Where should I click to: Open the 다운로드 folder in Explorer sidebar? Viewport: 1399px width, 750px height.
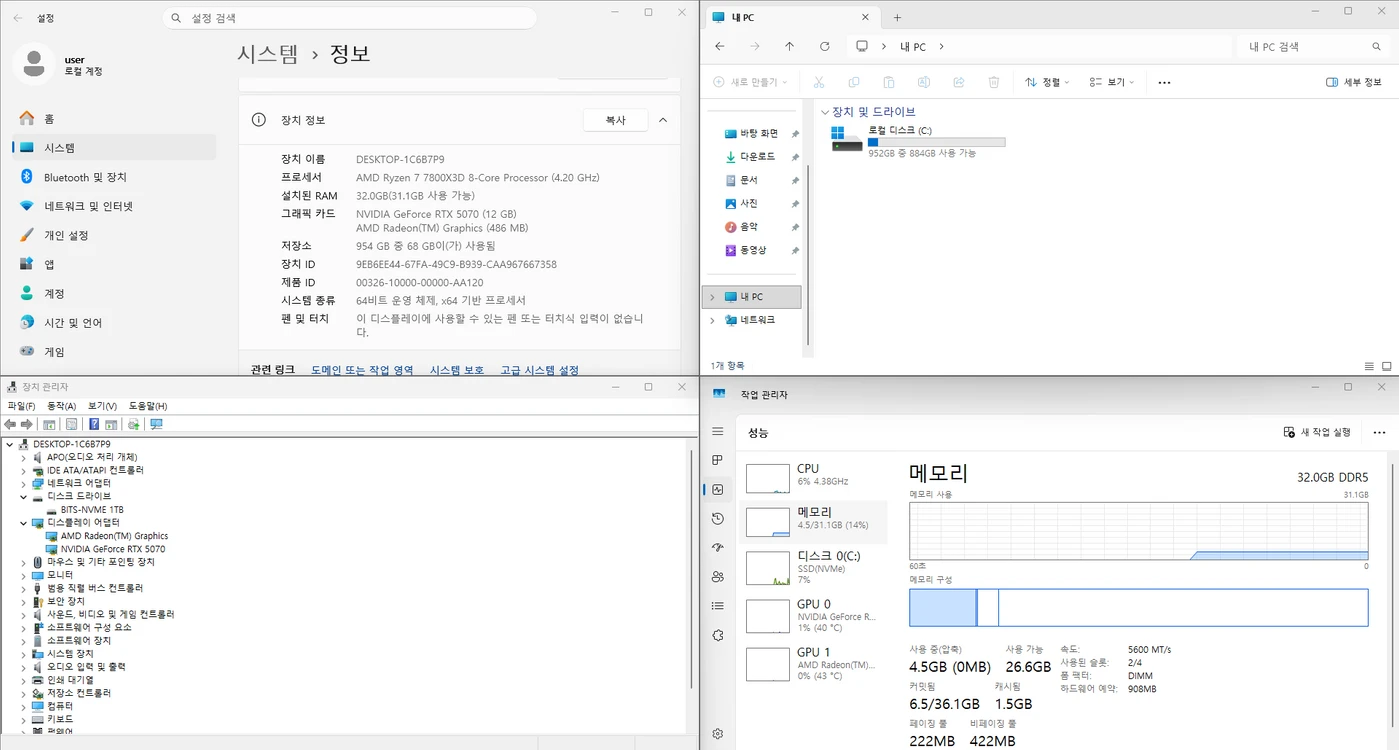point(756,157)
